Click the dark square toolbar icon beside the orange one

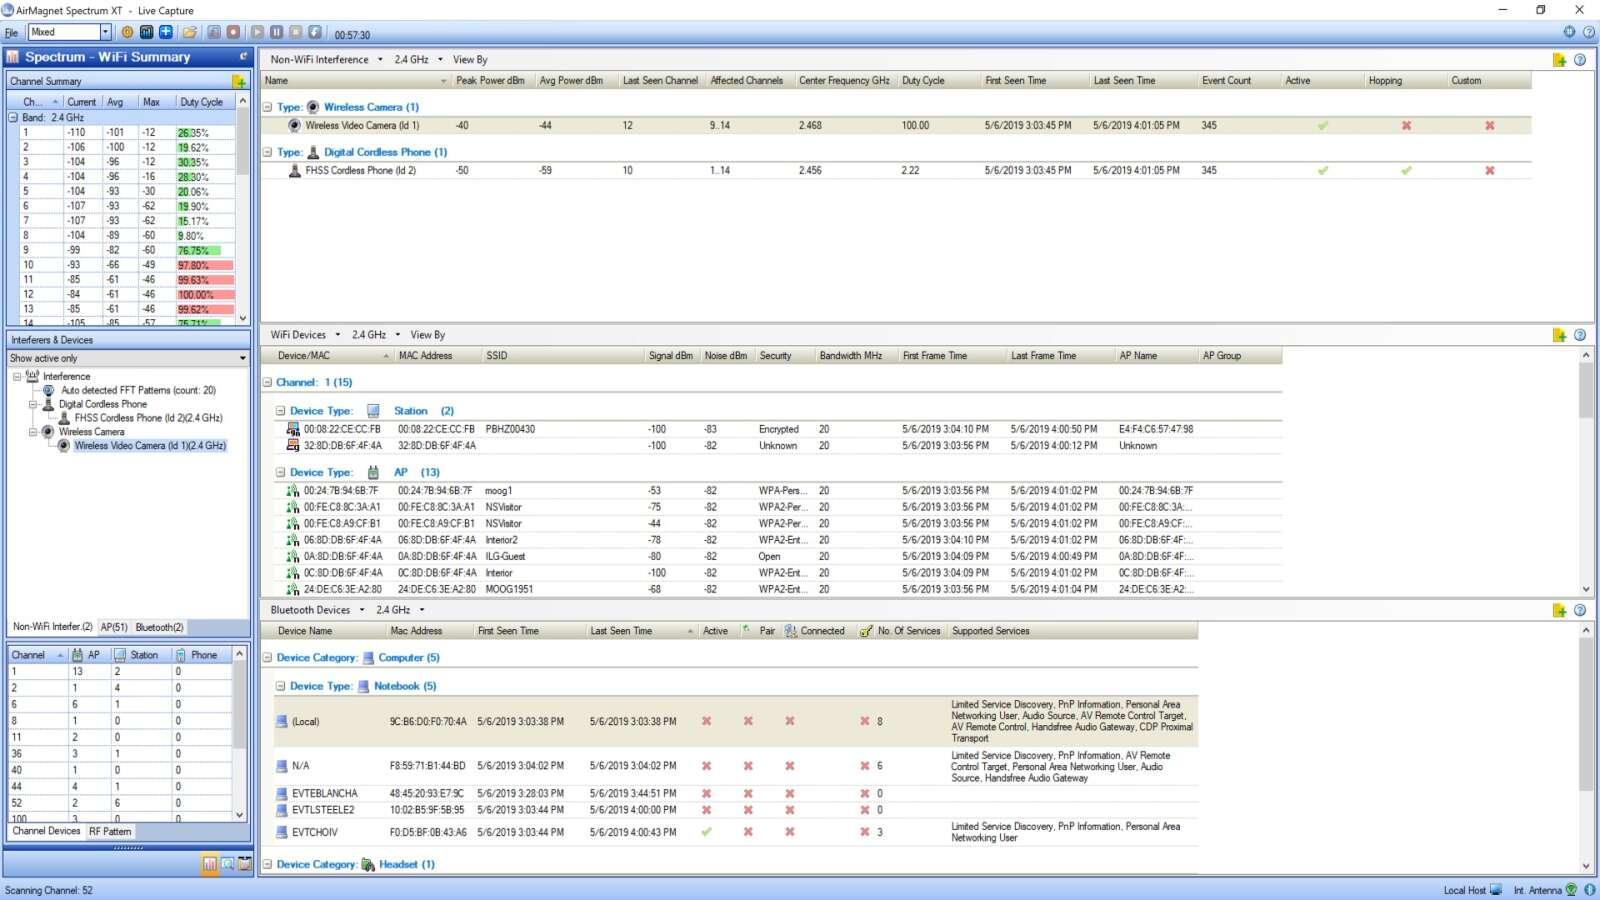(x=146, y=32)
